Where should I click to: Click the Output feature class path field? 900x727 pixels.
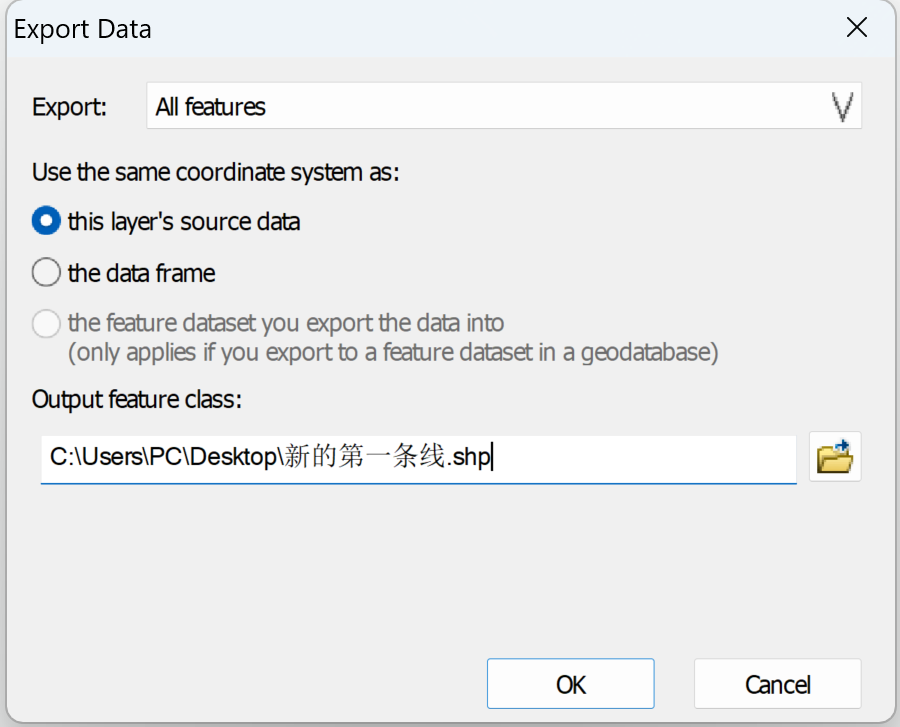pyautogui.click(x=640, y=457)
